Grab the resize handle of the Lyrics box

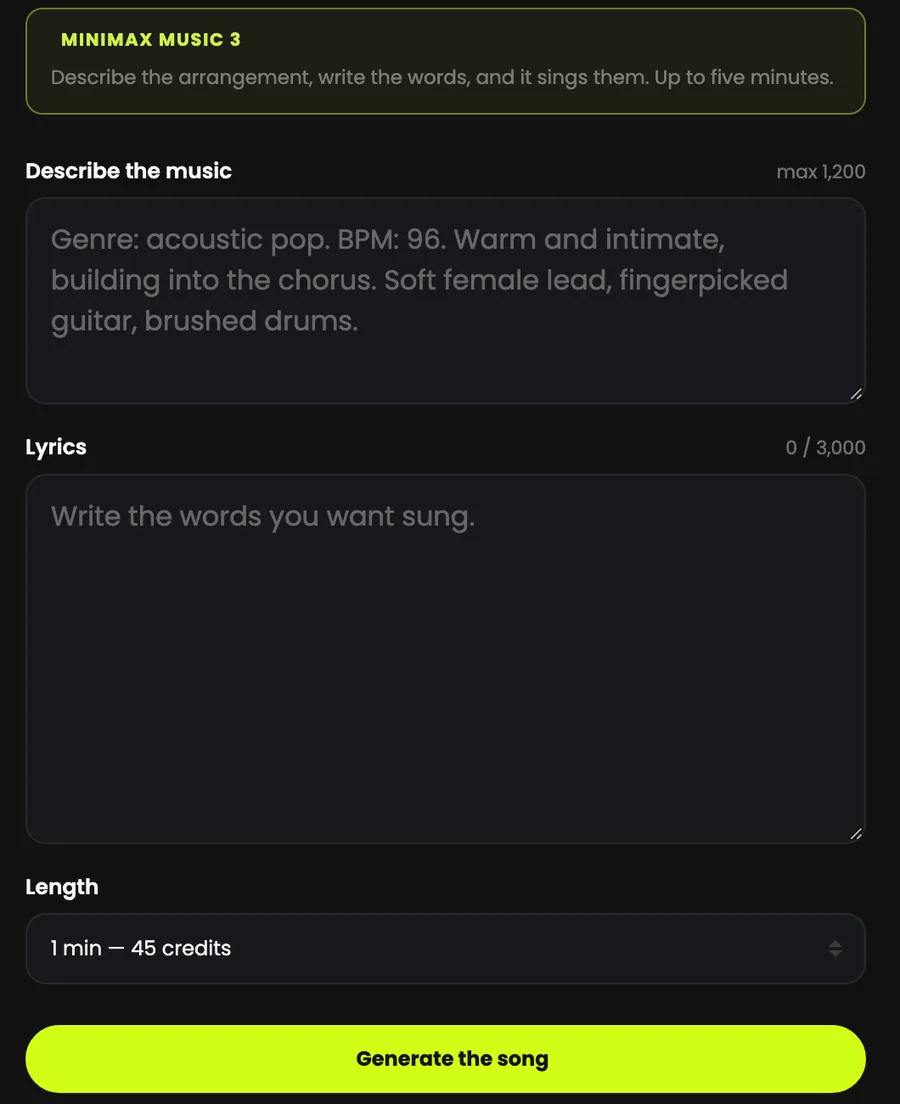pos(856,834)
